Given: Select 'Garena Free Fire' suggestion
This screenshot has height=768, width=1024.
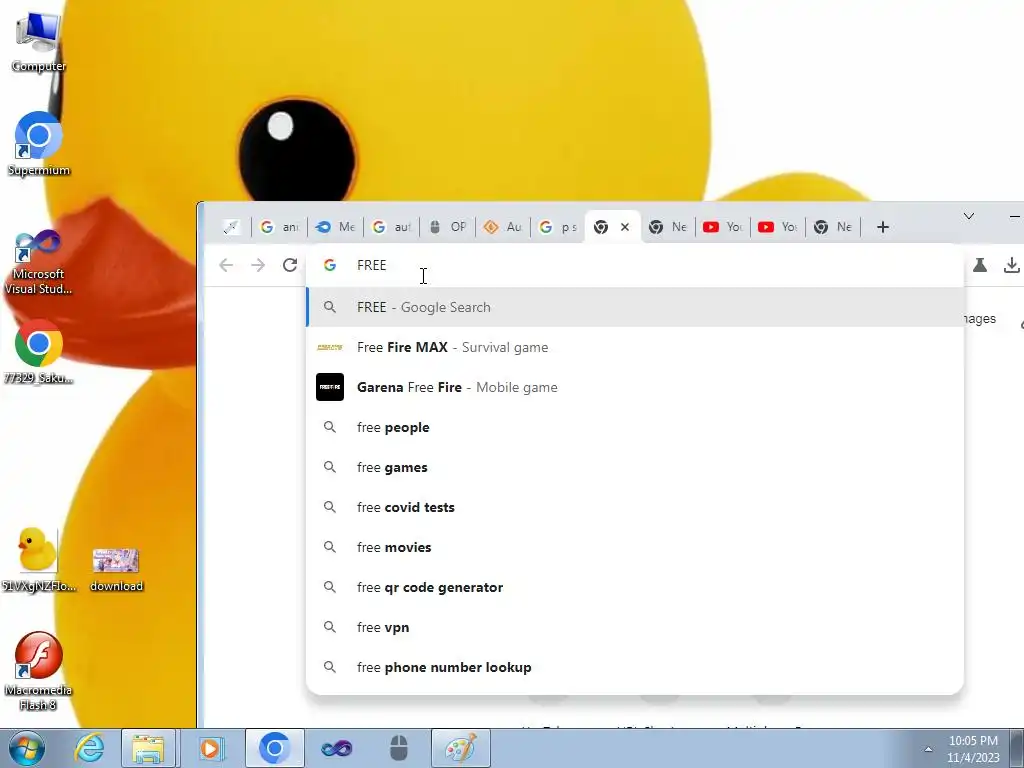Looking at the screenshot, I should tap(635, 387).
